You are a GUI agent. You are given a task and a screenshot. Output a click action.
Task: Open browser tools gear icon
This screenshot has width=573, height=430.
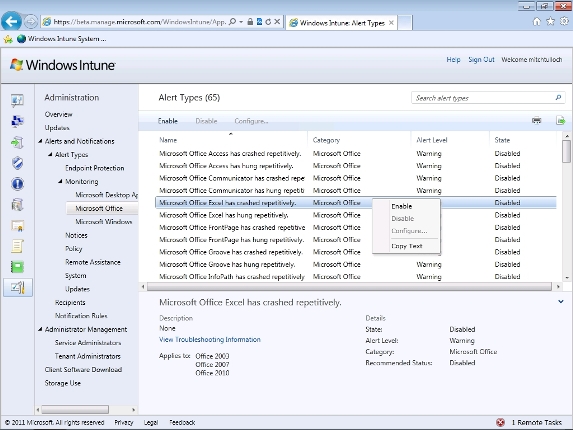click(x=564, y=22)
